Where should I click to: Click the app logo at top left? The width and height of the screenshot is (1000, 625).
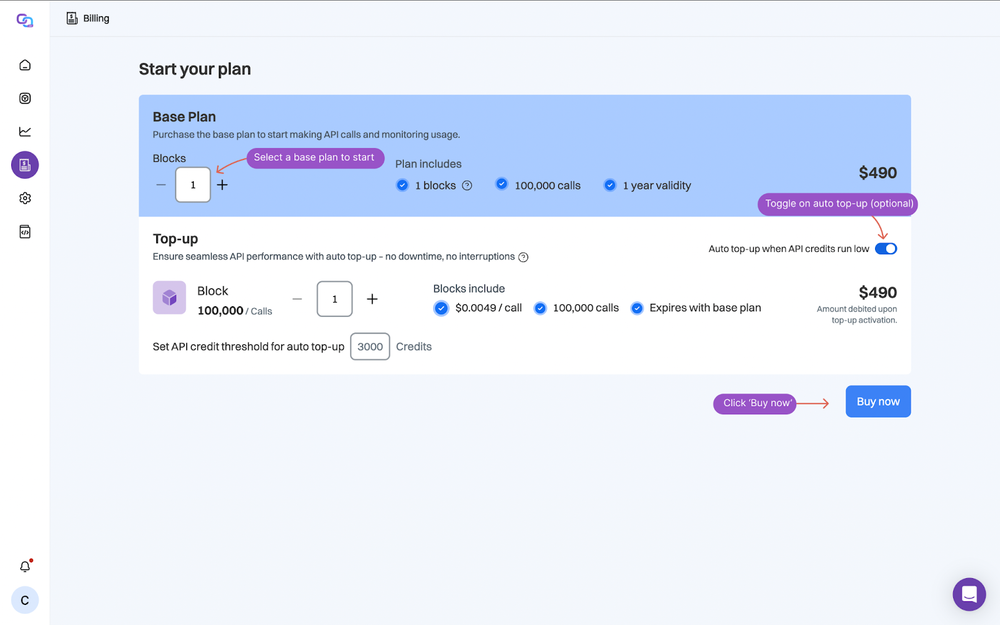tap(24, 18)
